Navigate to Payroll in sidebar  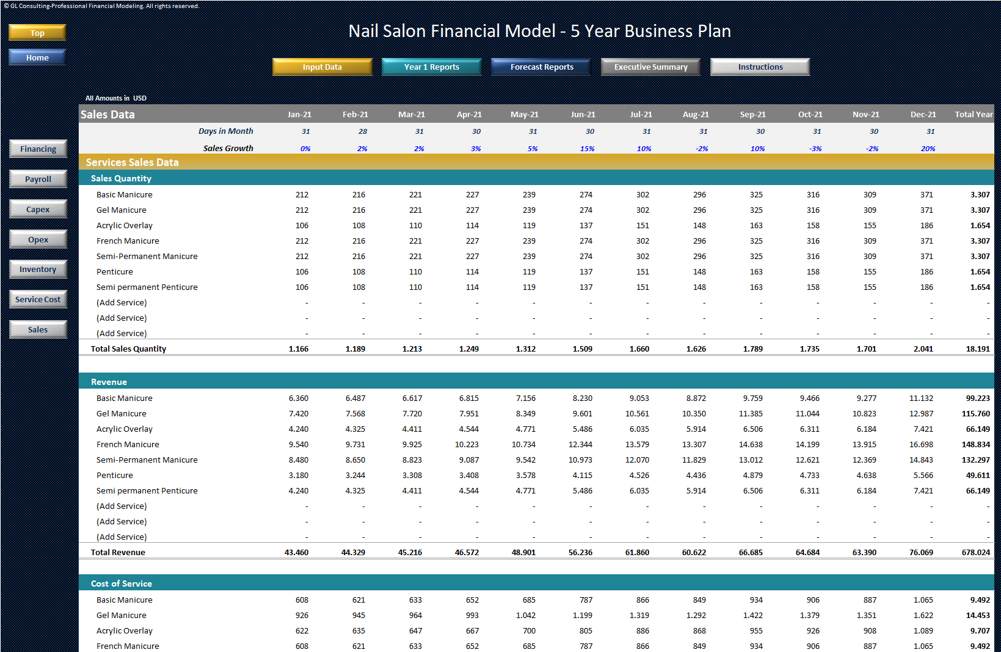click(x=38, y=179)
